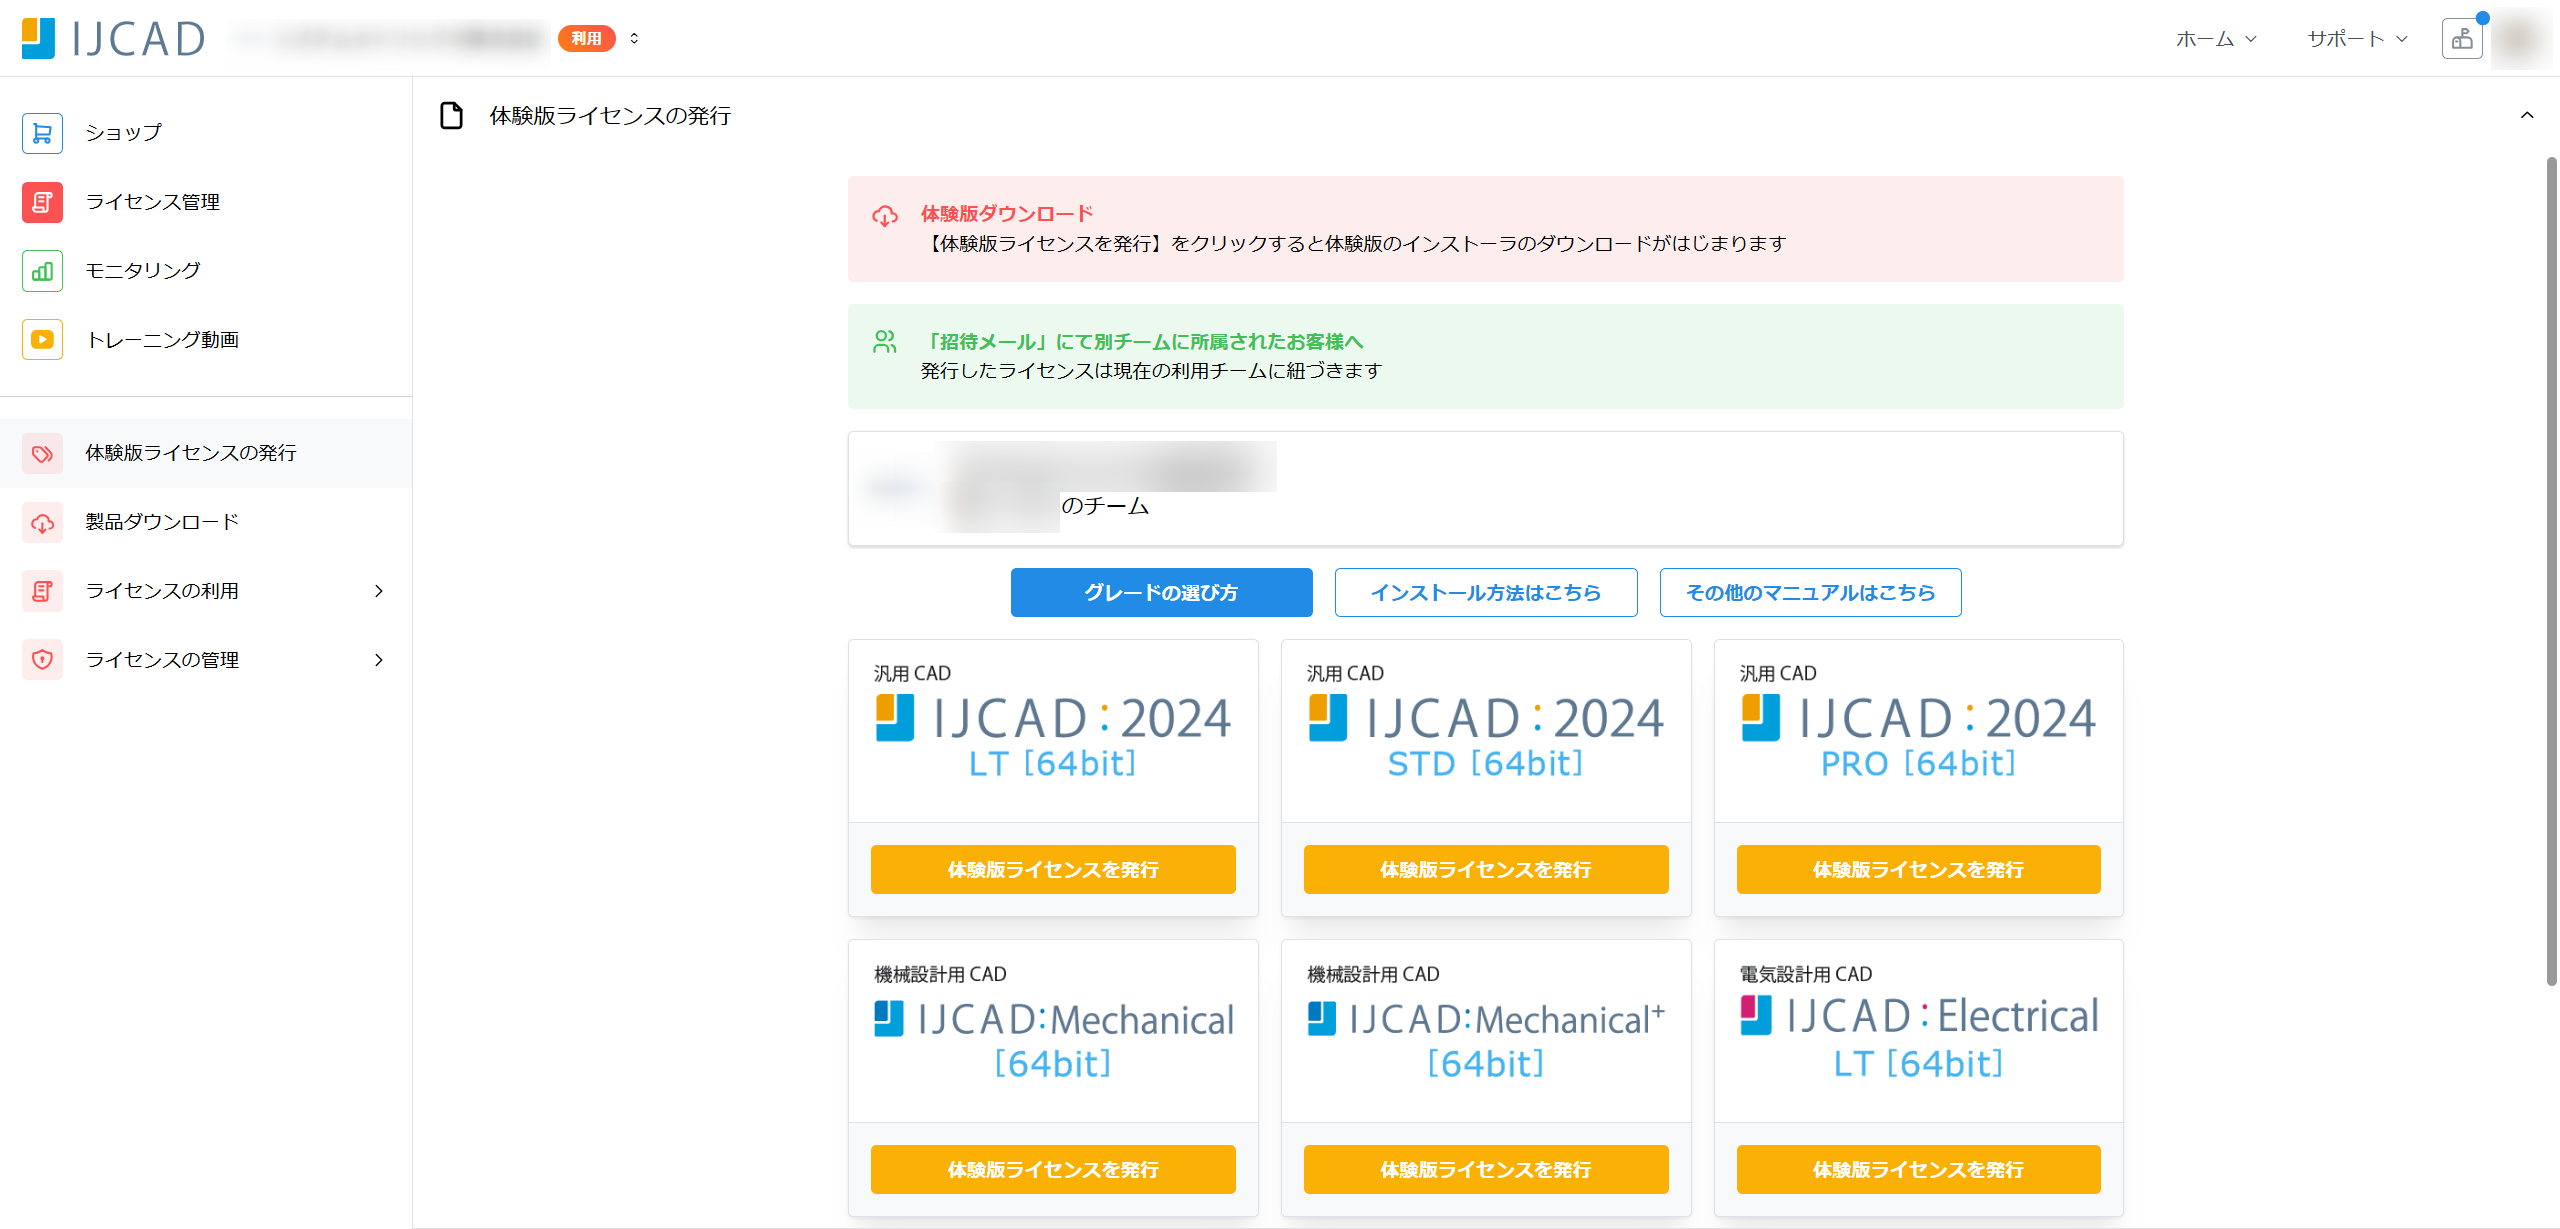Issue trial license for IJCAD 2024 LT
Screen dimensions: 2560x1229
pos(1053,870)
